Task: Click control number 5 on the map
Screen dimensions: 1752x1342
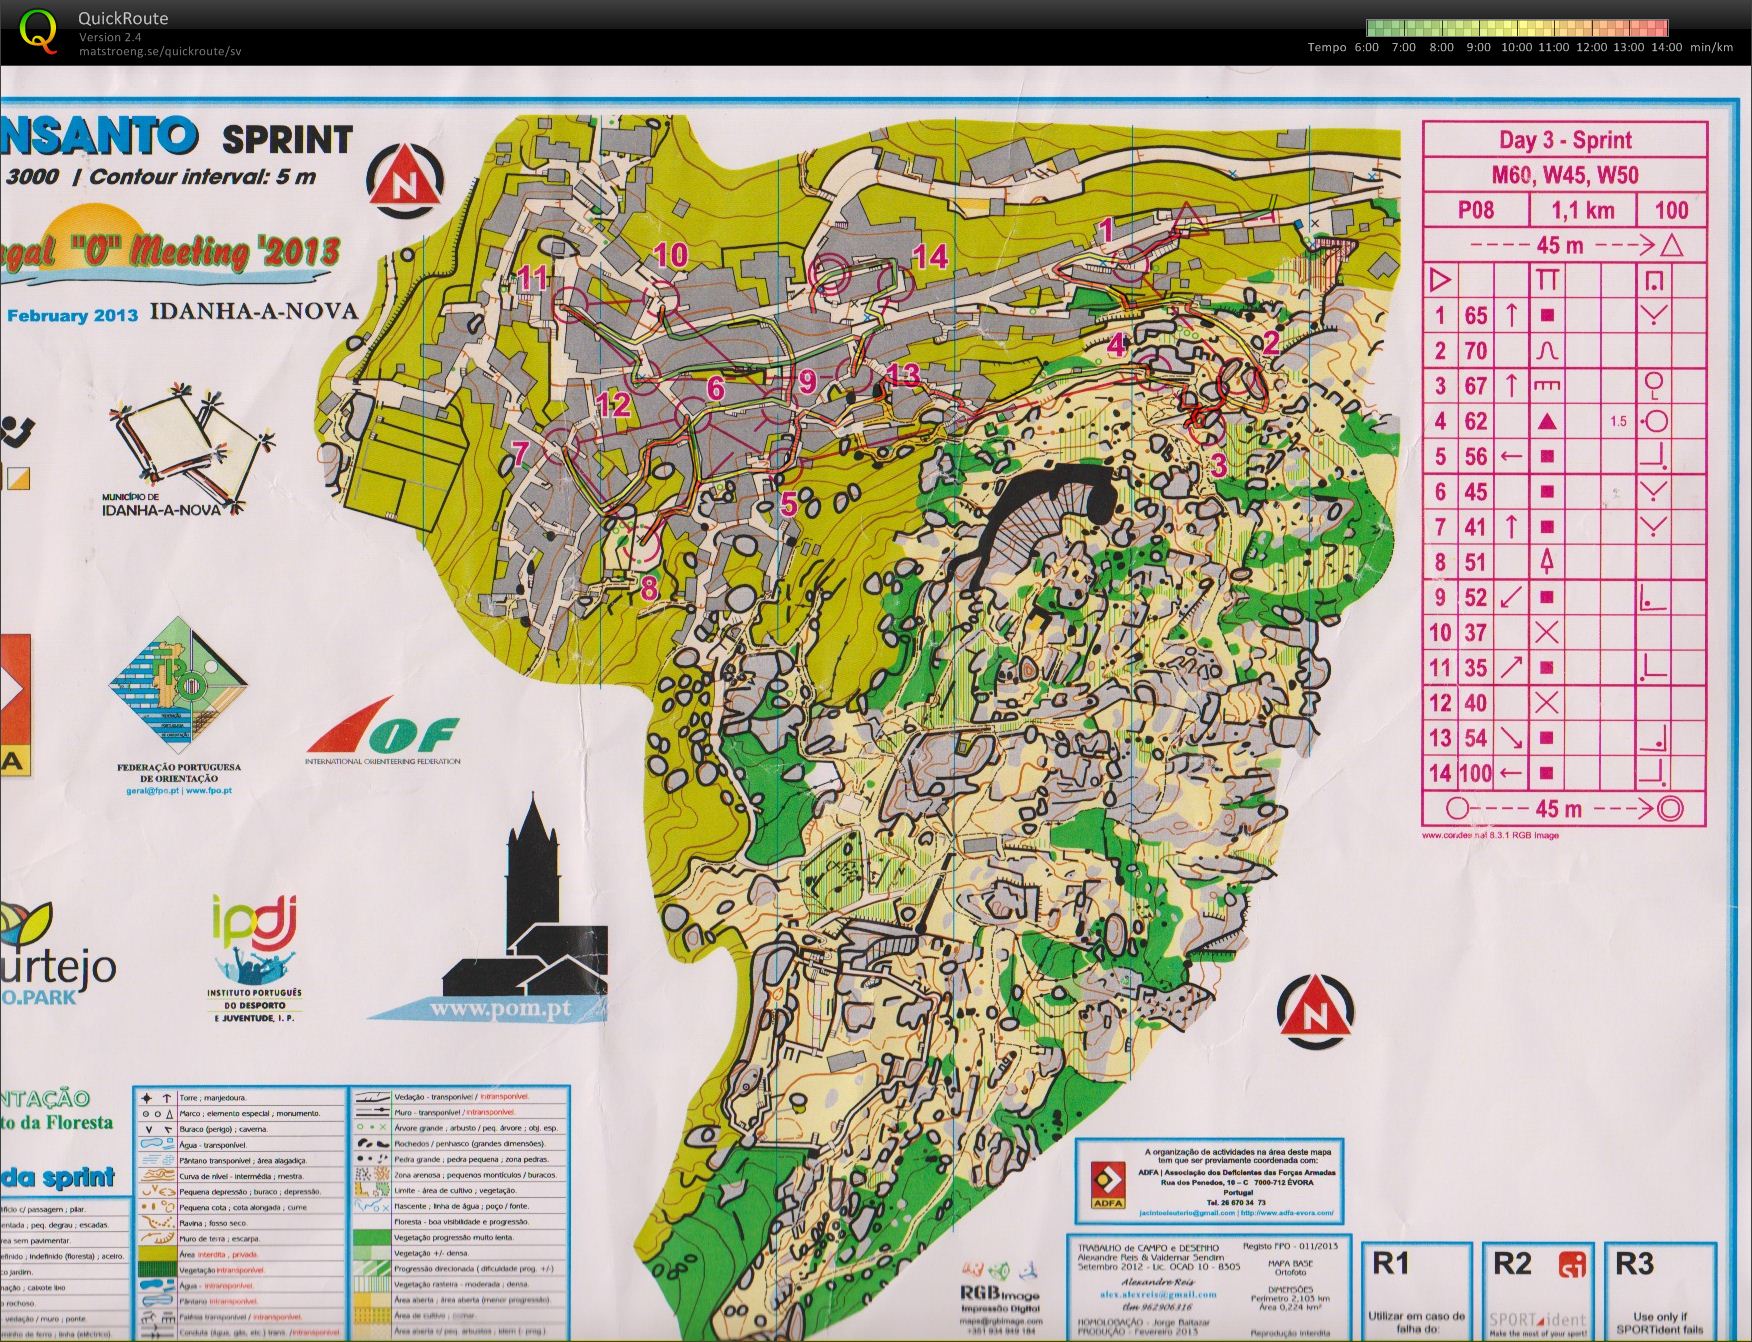Action: [789, 505]
